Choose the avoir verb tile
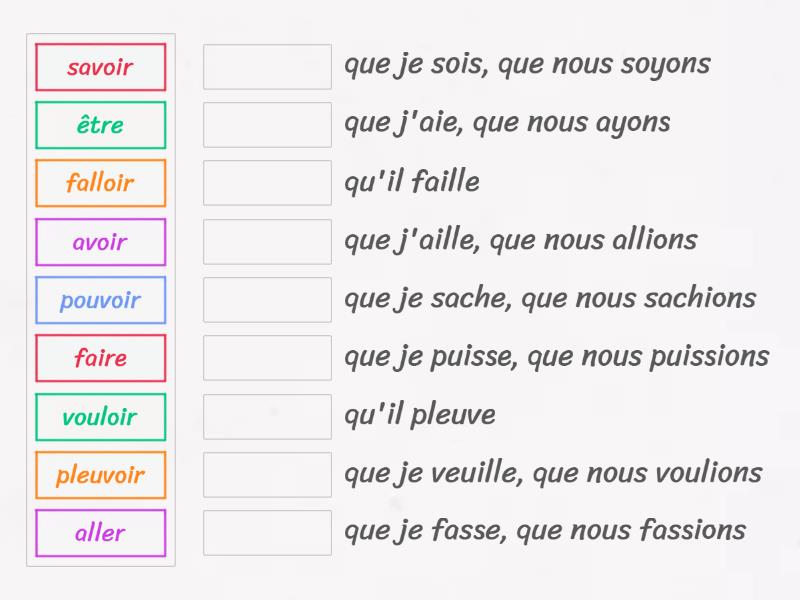The width and height of the screenshot is (800, 600). 100,242
